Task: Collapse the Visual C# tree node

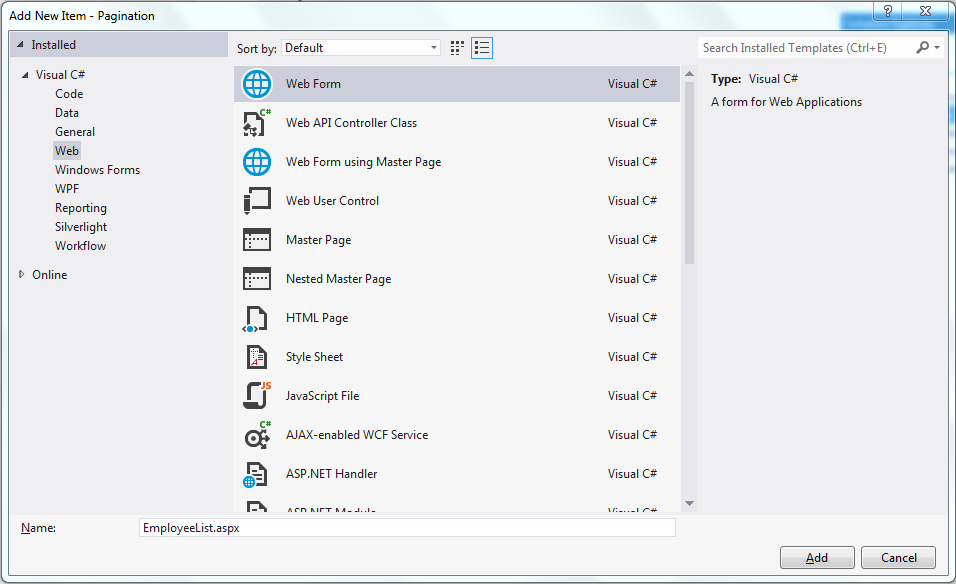Action: coord(25,75)
